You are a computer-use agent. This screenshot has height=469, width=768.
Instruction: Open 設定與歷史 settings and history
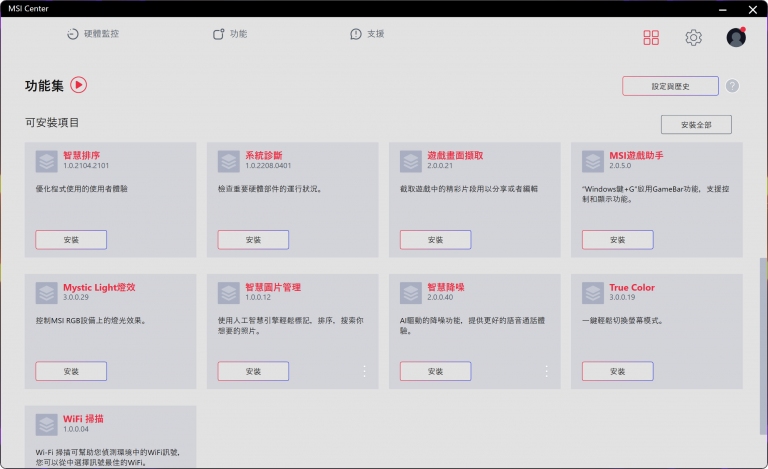[670, 86]
